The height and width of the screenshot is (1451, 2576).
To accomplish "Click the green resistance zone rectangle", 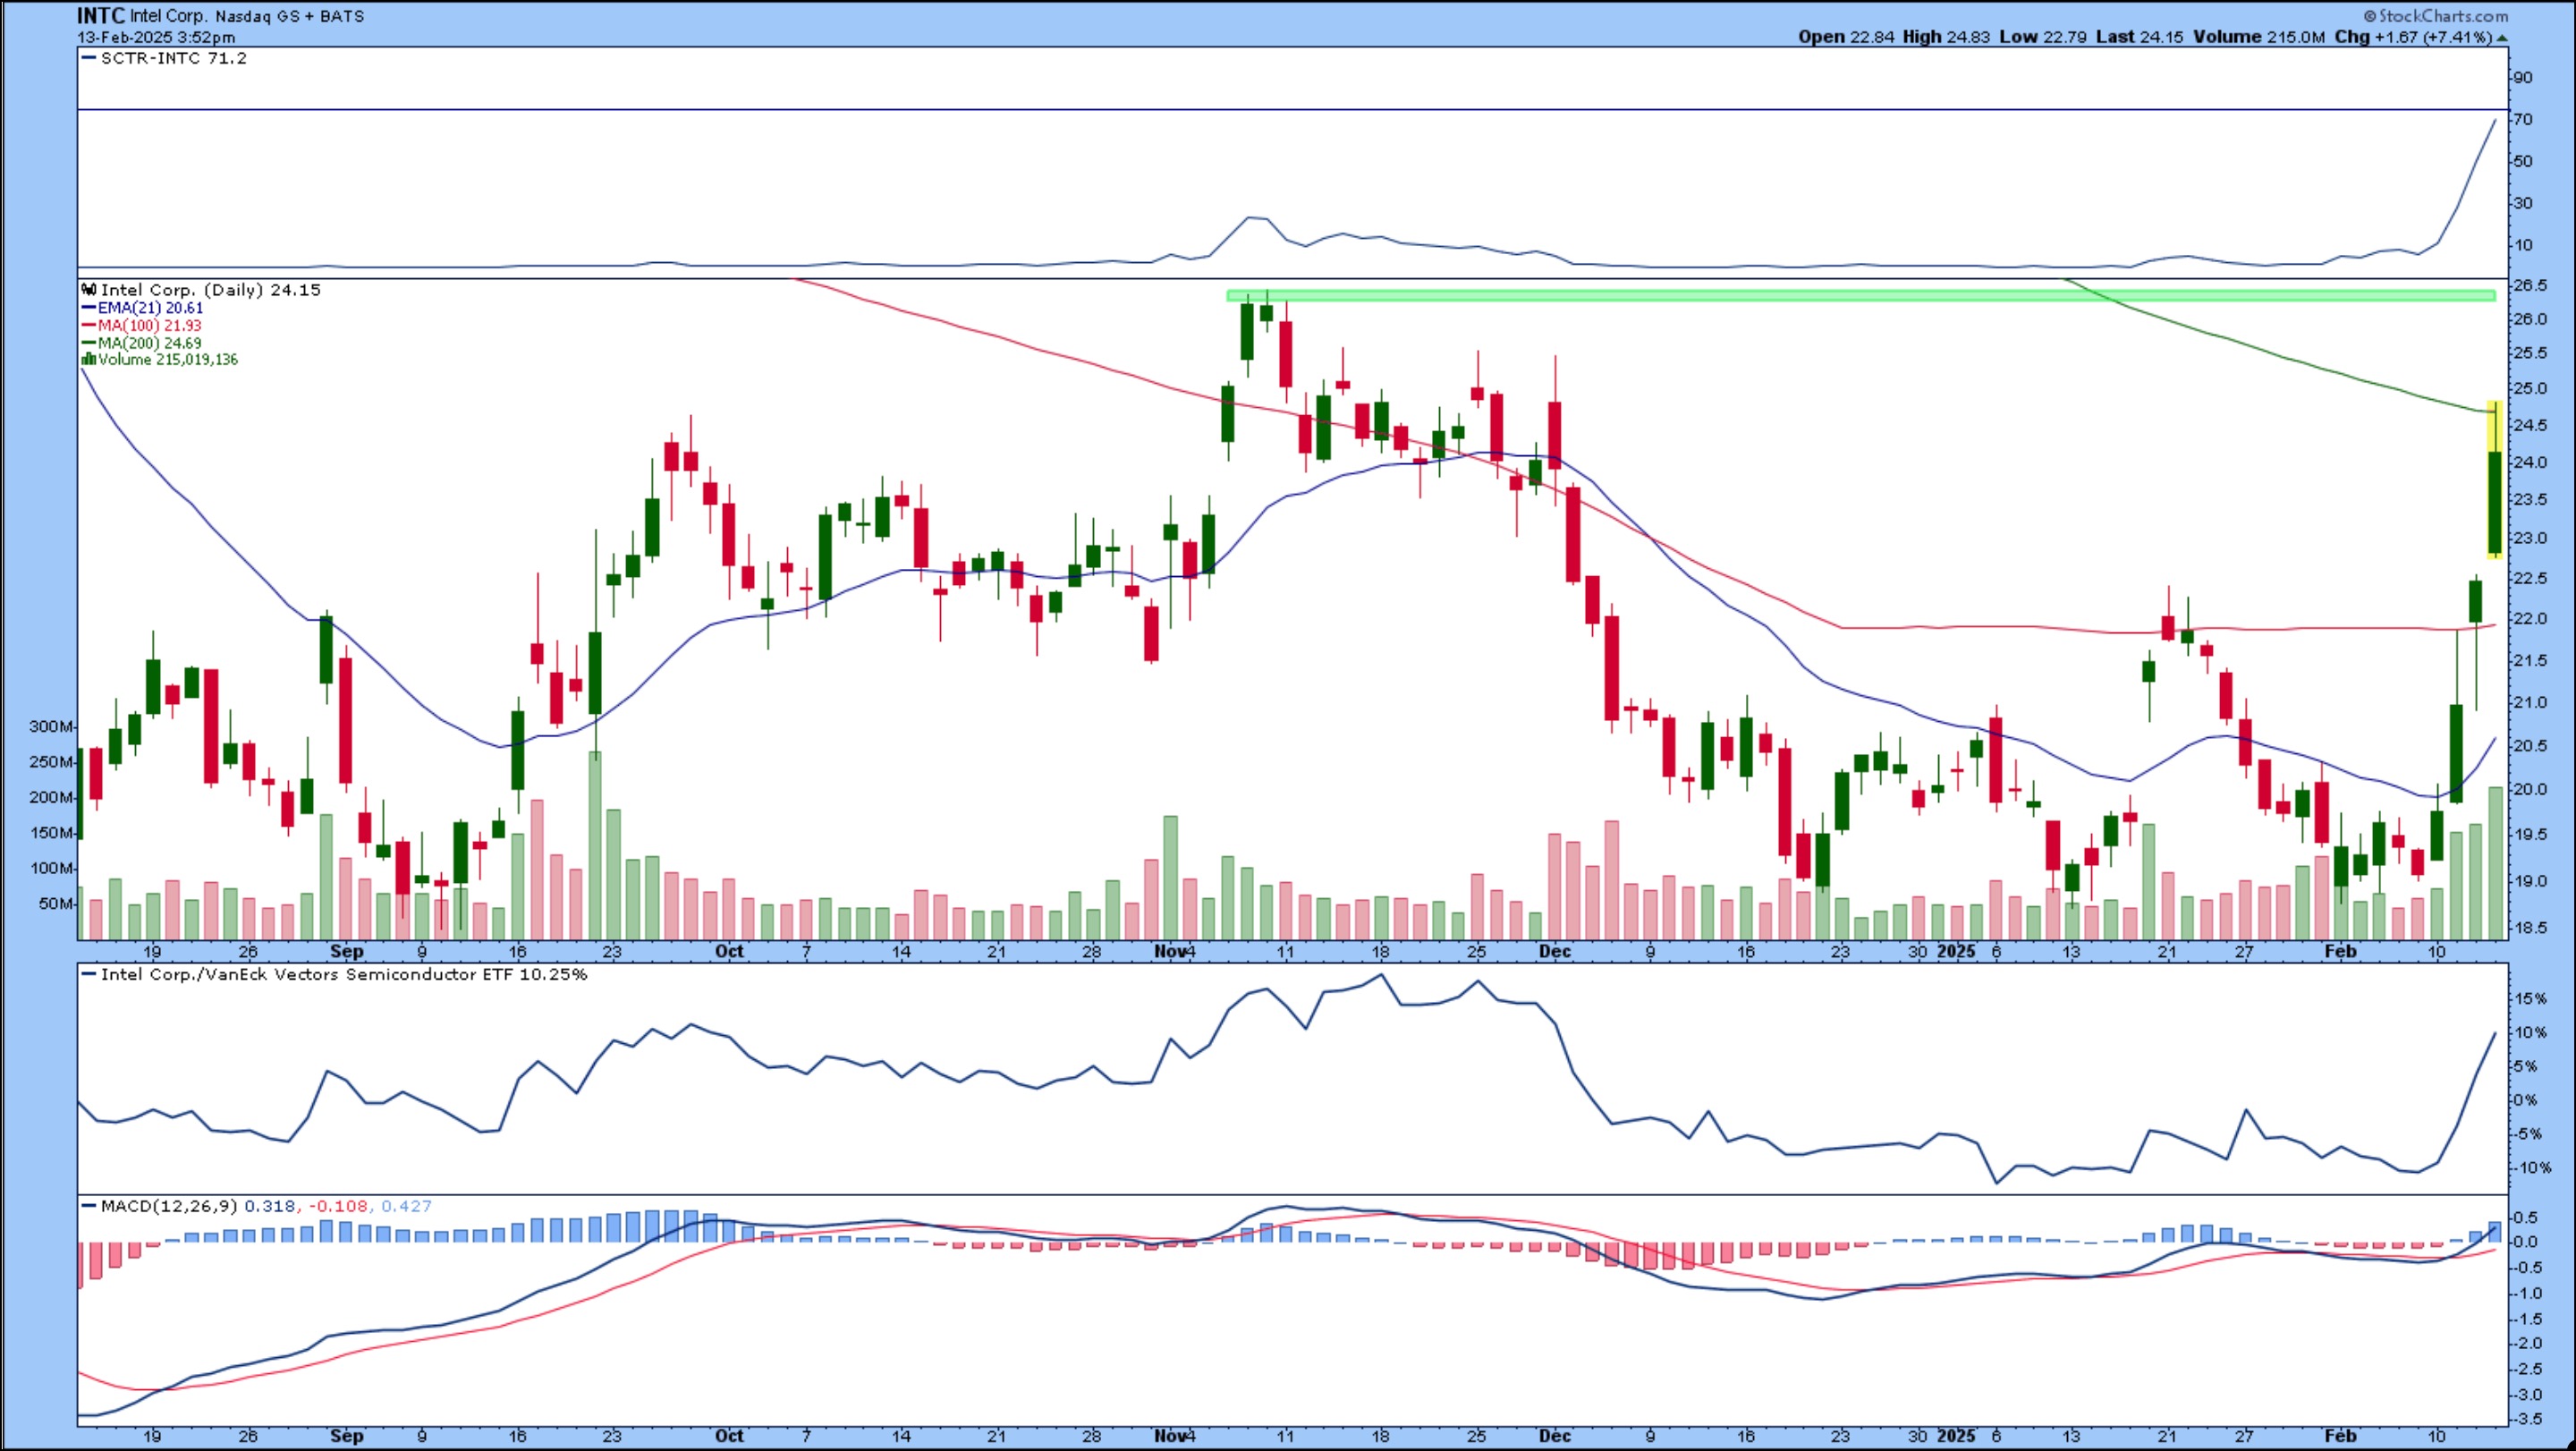I will pyautogui.click(x=1860, y=295).
